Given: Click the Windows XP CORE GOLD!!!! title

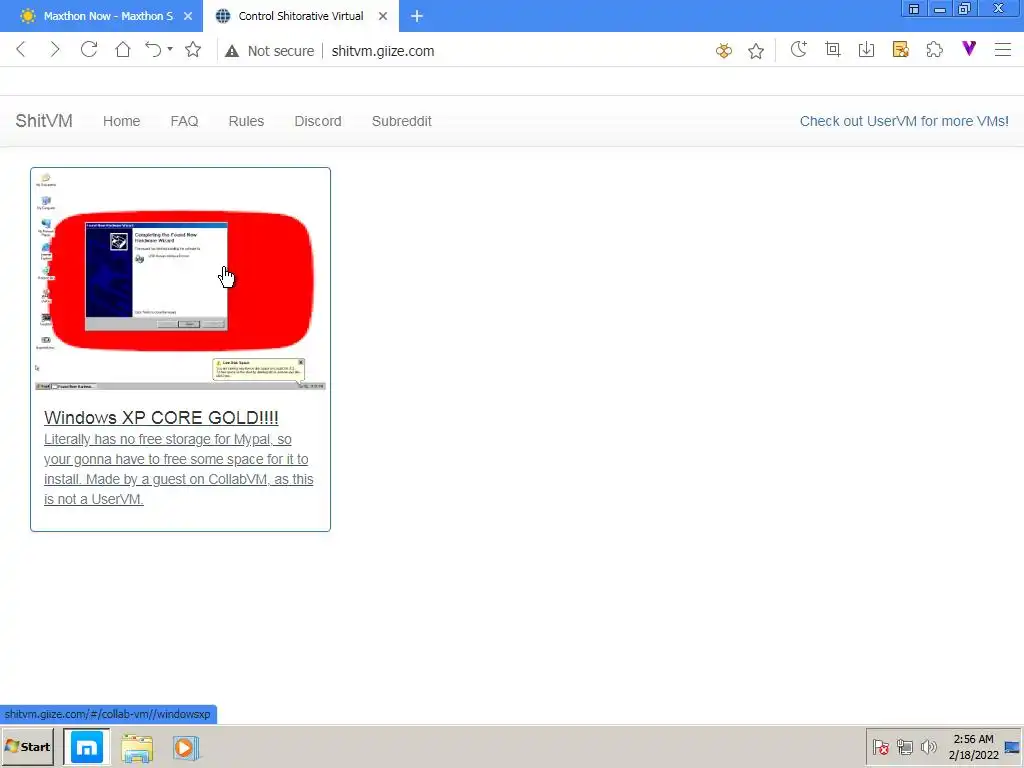Looking at the screenshot, I should tap(161, 417).
